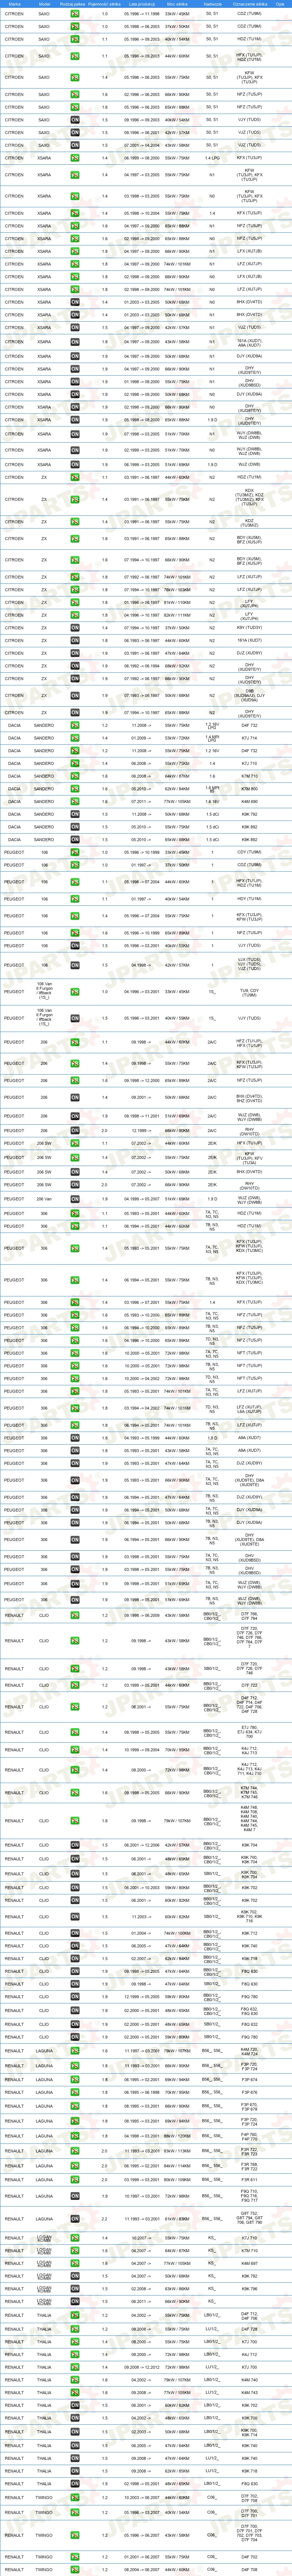This screenshot has width=292, height=2576.
Task: Click the Opis column header
Action: (280, 4)
